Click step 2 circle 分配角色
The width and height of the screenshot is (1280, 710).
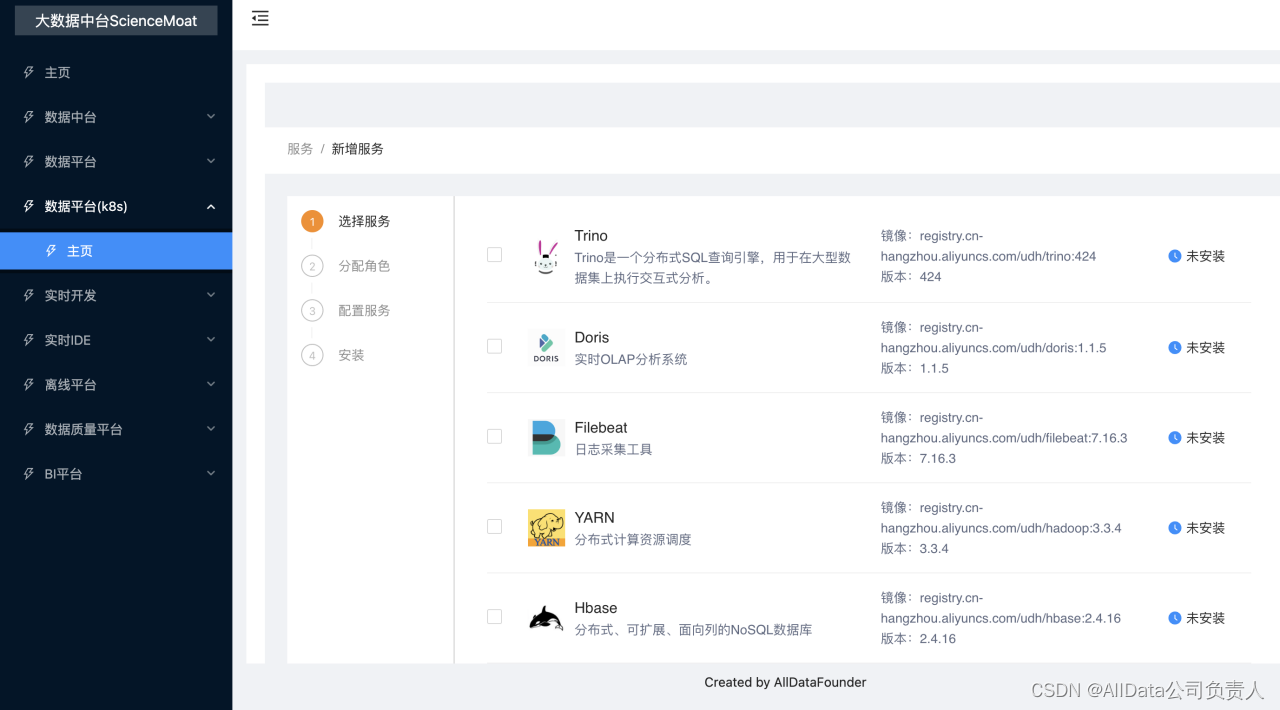pyautogui.click(x=312, y=266)
